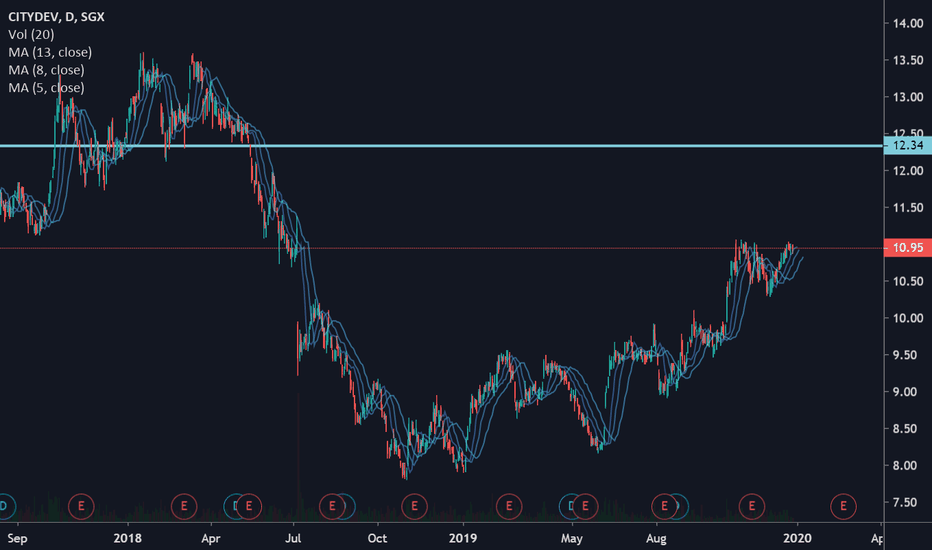Click the 11.50 price axis label
Screen dimensions: 932x550
pos(908,208)
